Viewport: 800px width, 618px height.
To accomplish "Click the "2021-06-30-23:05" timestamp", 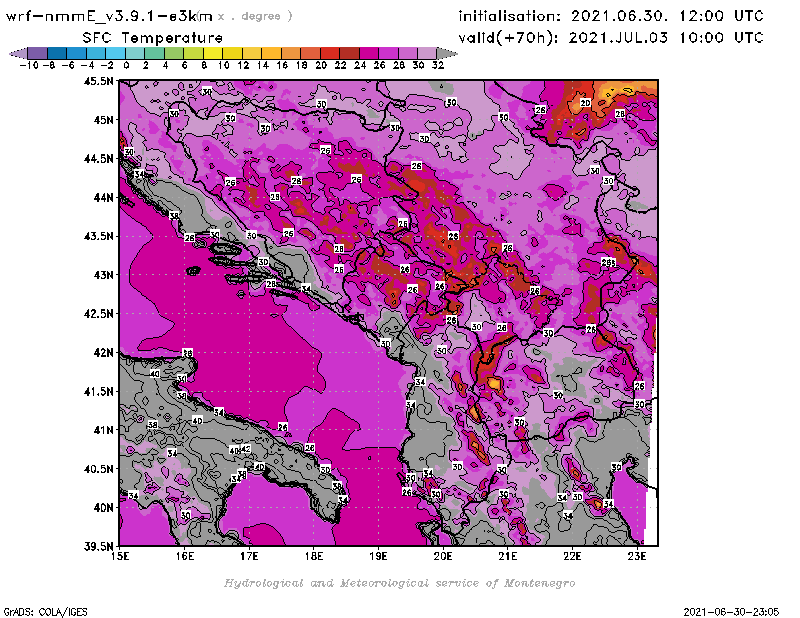I will coord(731,612).
